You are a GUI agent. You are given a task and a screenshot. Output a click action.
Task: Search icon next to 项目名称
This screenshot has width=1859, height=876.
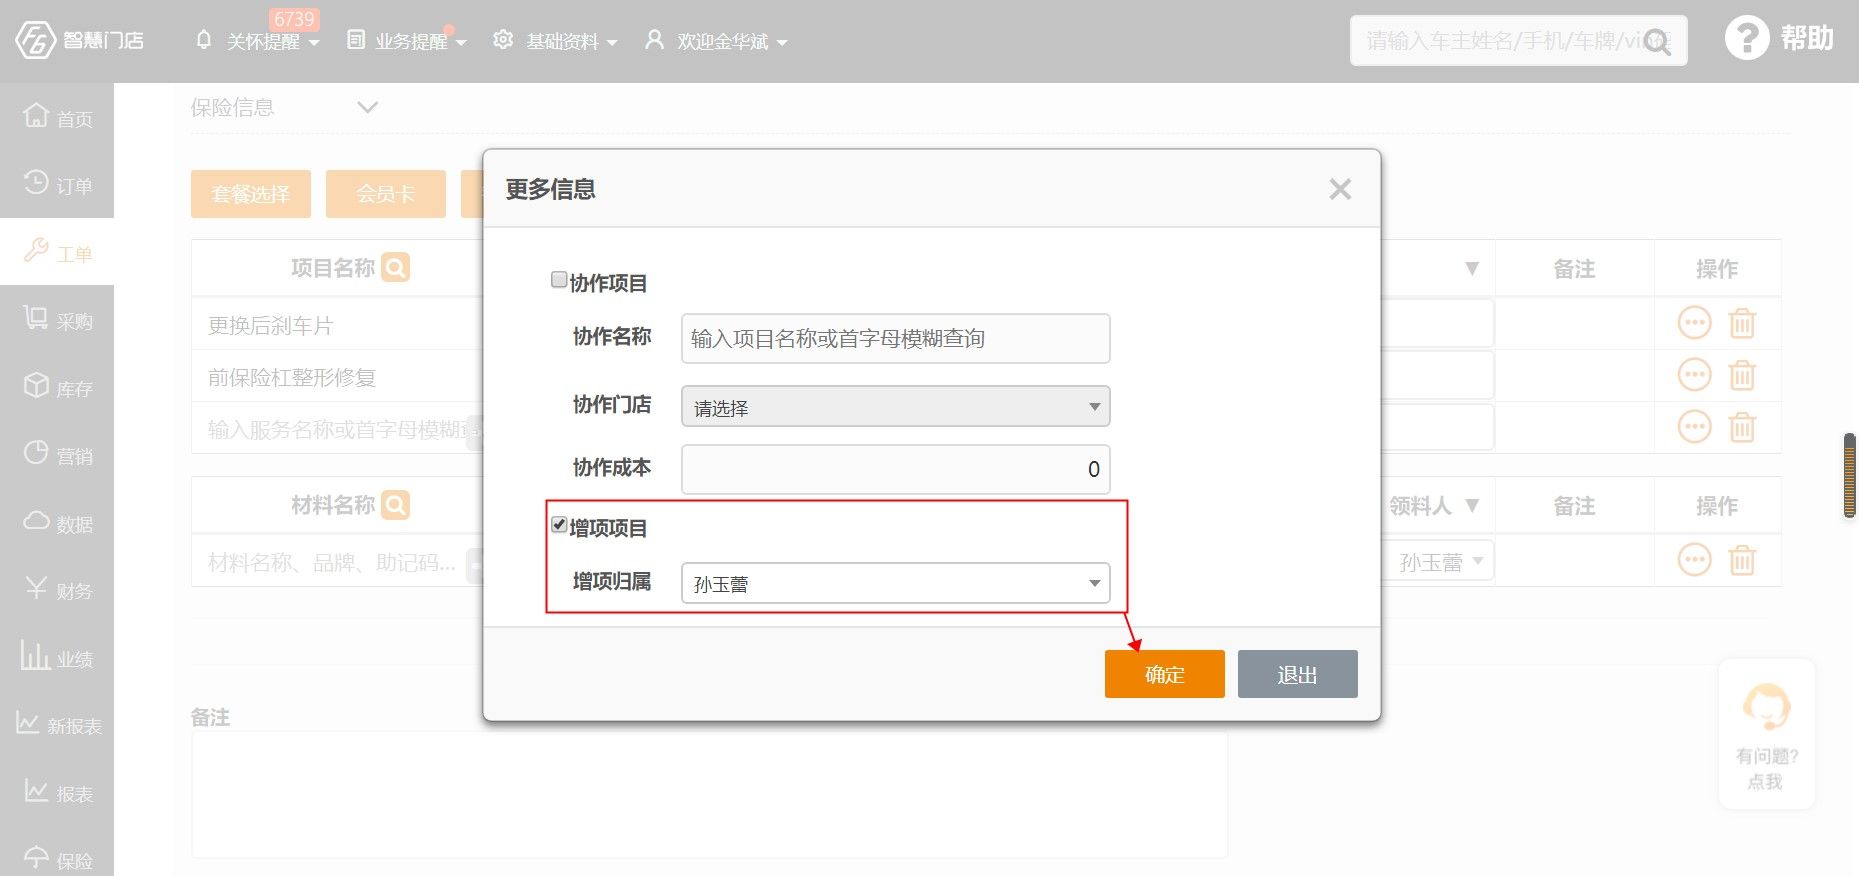396,267
